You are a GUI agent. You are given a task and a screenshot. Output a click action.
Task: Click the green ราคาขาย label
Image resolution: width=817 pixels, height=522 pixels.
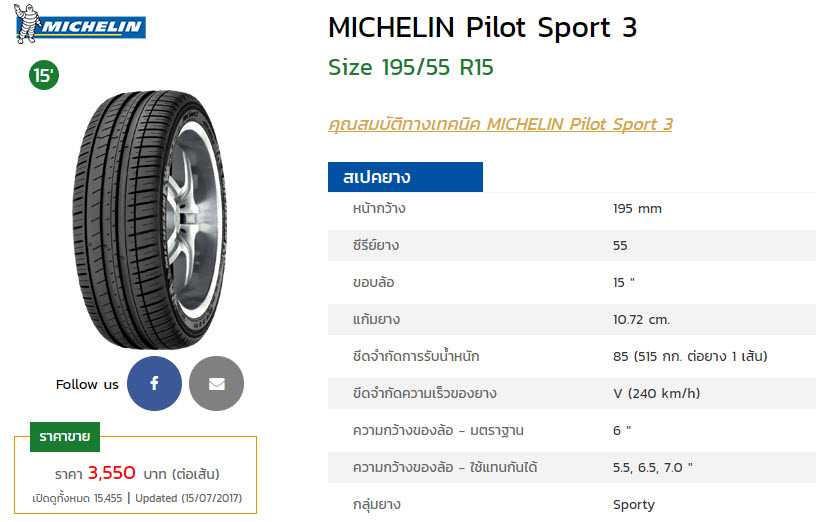tap(65, 437)
